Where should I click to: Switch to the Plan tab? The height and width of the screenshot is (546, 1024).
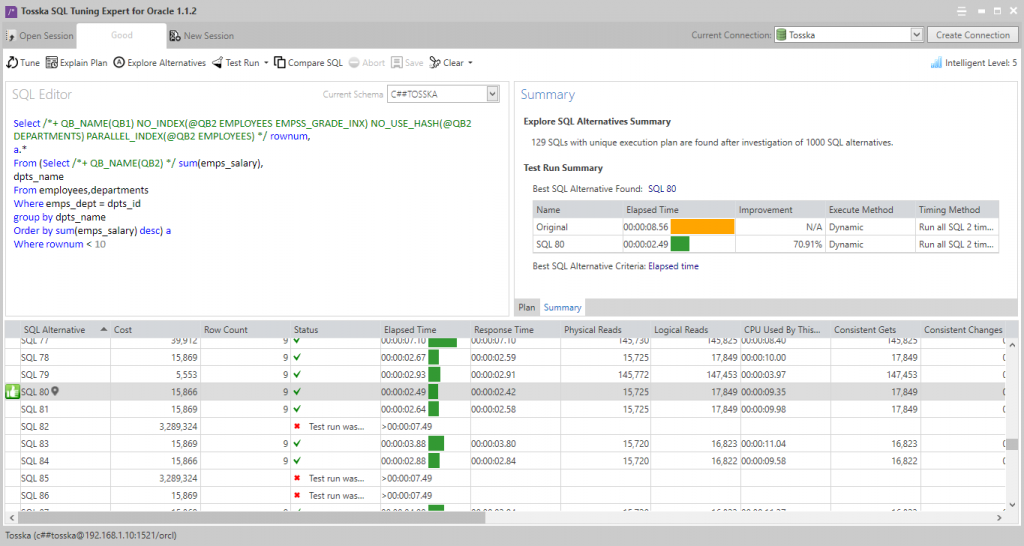[x=526, y=307]
